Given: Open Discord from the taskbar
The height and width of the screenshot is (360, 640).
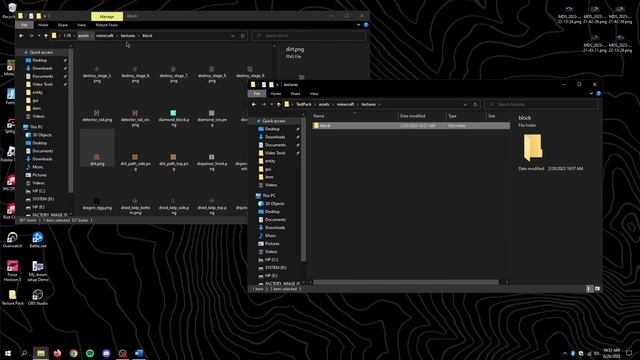Looking at the screenshot, I should pyautogui.click(x=106, y=353).
